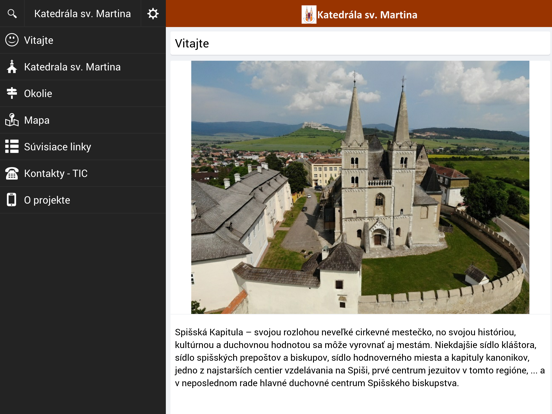The width and height of the screenshot is (552, 414).
Task: Click the list icon for Súvisiace linky
Action: click(x=12, y=146)
